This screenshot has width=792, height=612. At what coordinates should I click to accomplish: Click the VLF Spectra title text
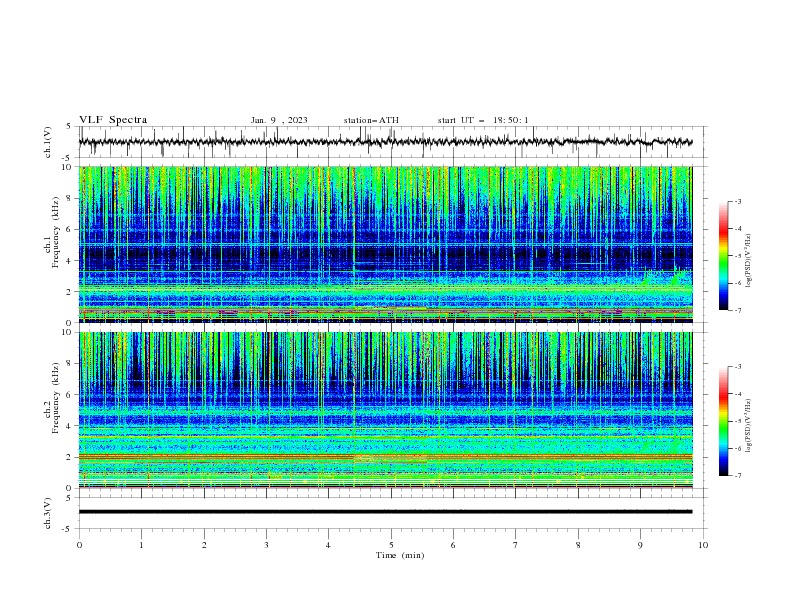point(113,120)
